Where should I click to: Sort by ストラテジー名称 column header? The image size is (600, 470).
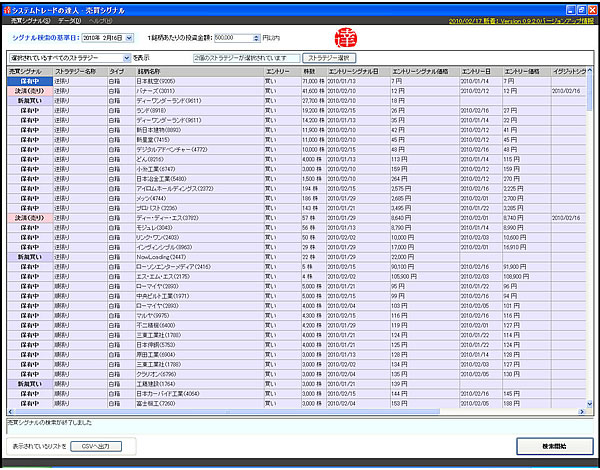80,72
